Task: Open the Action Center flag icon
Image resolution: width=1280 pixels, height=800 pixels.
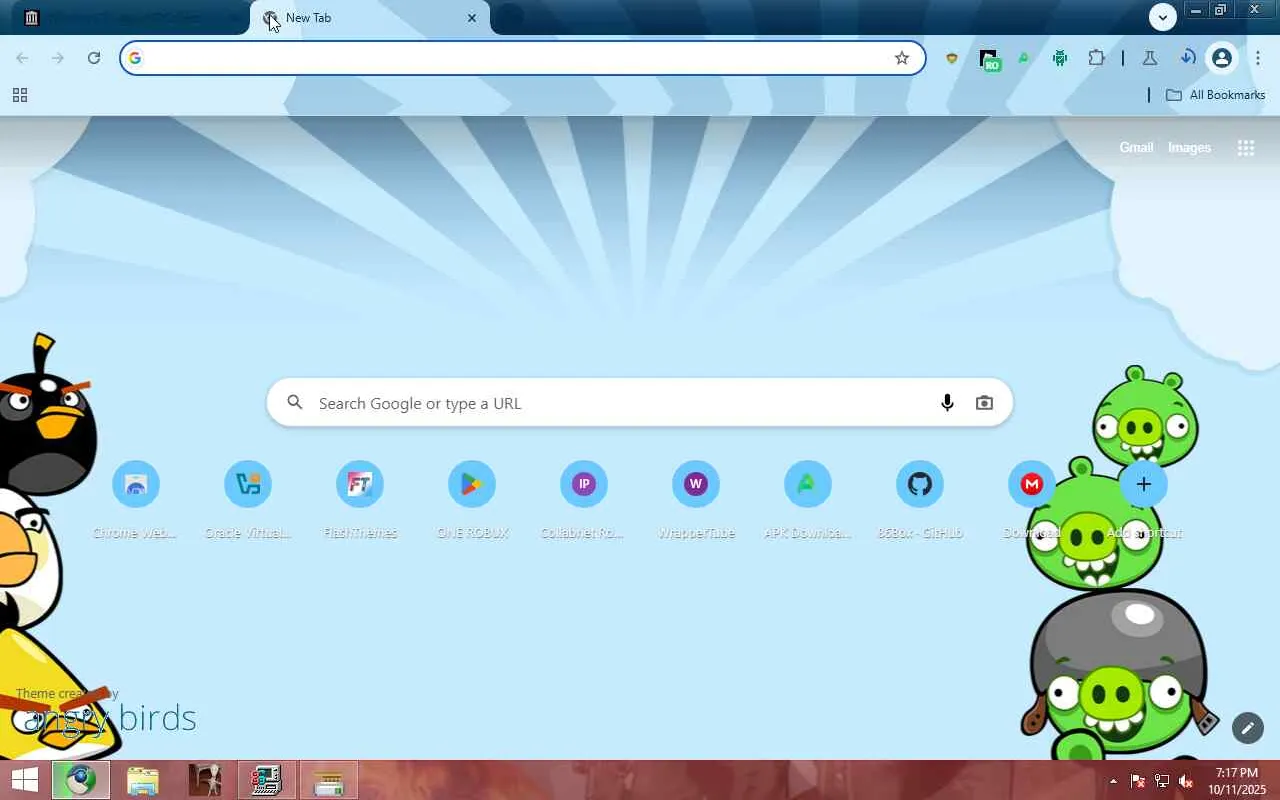Action: (1138, 781)
